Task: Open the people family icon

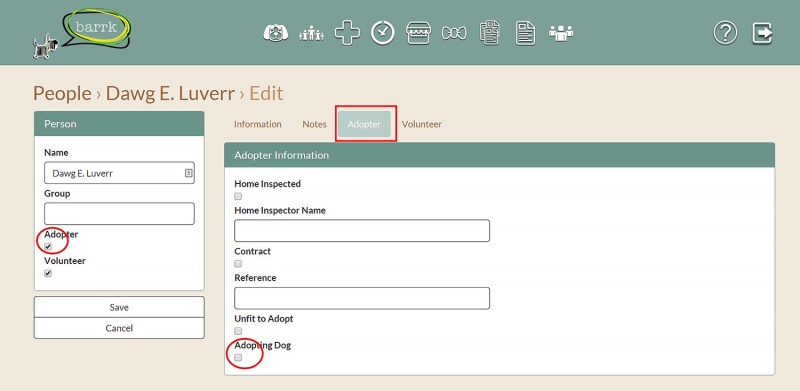Action: pos(311,34)
